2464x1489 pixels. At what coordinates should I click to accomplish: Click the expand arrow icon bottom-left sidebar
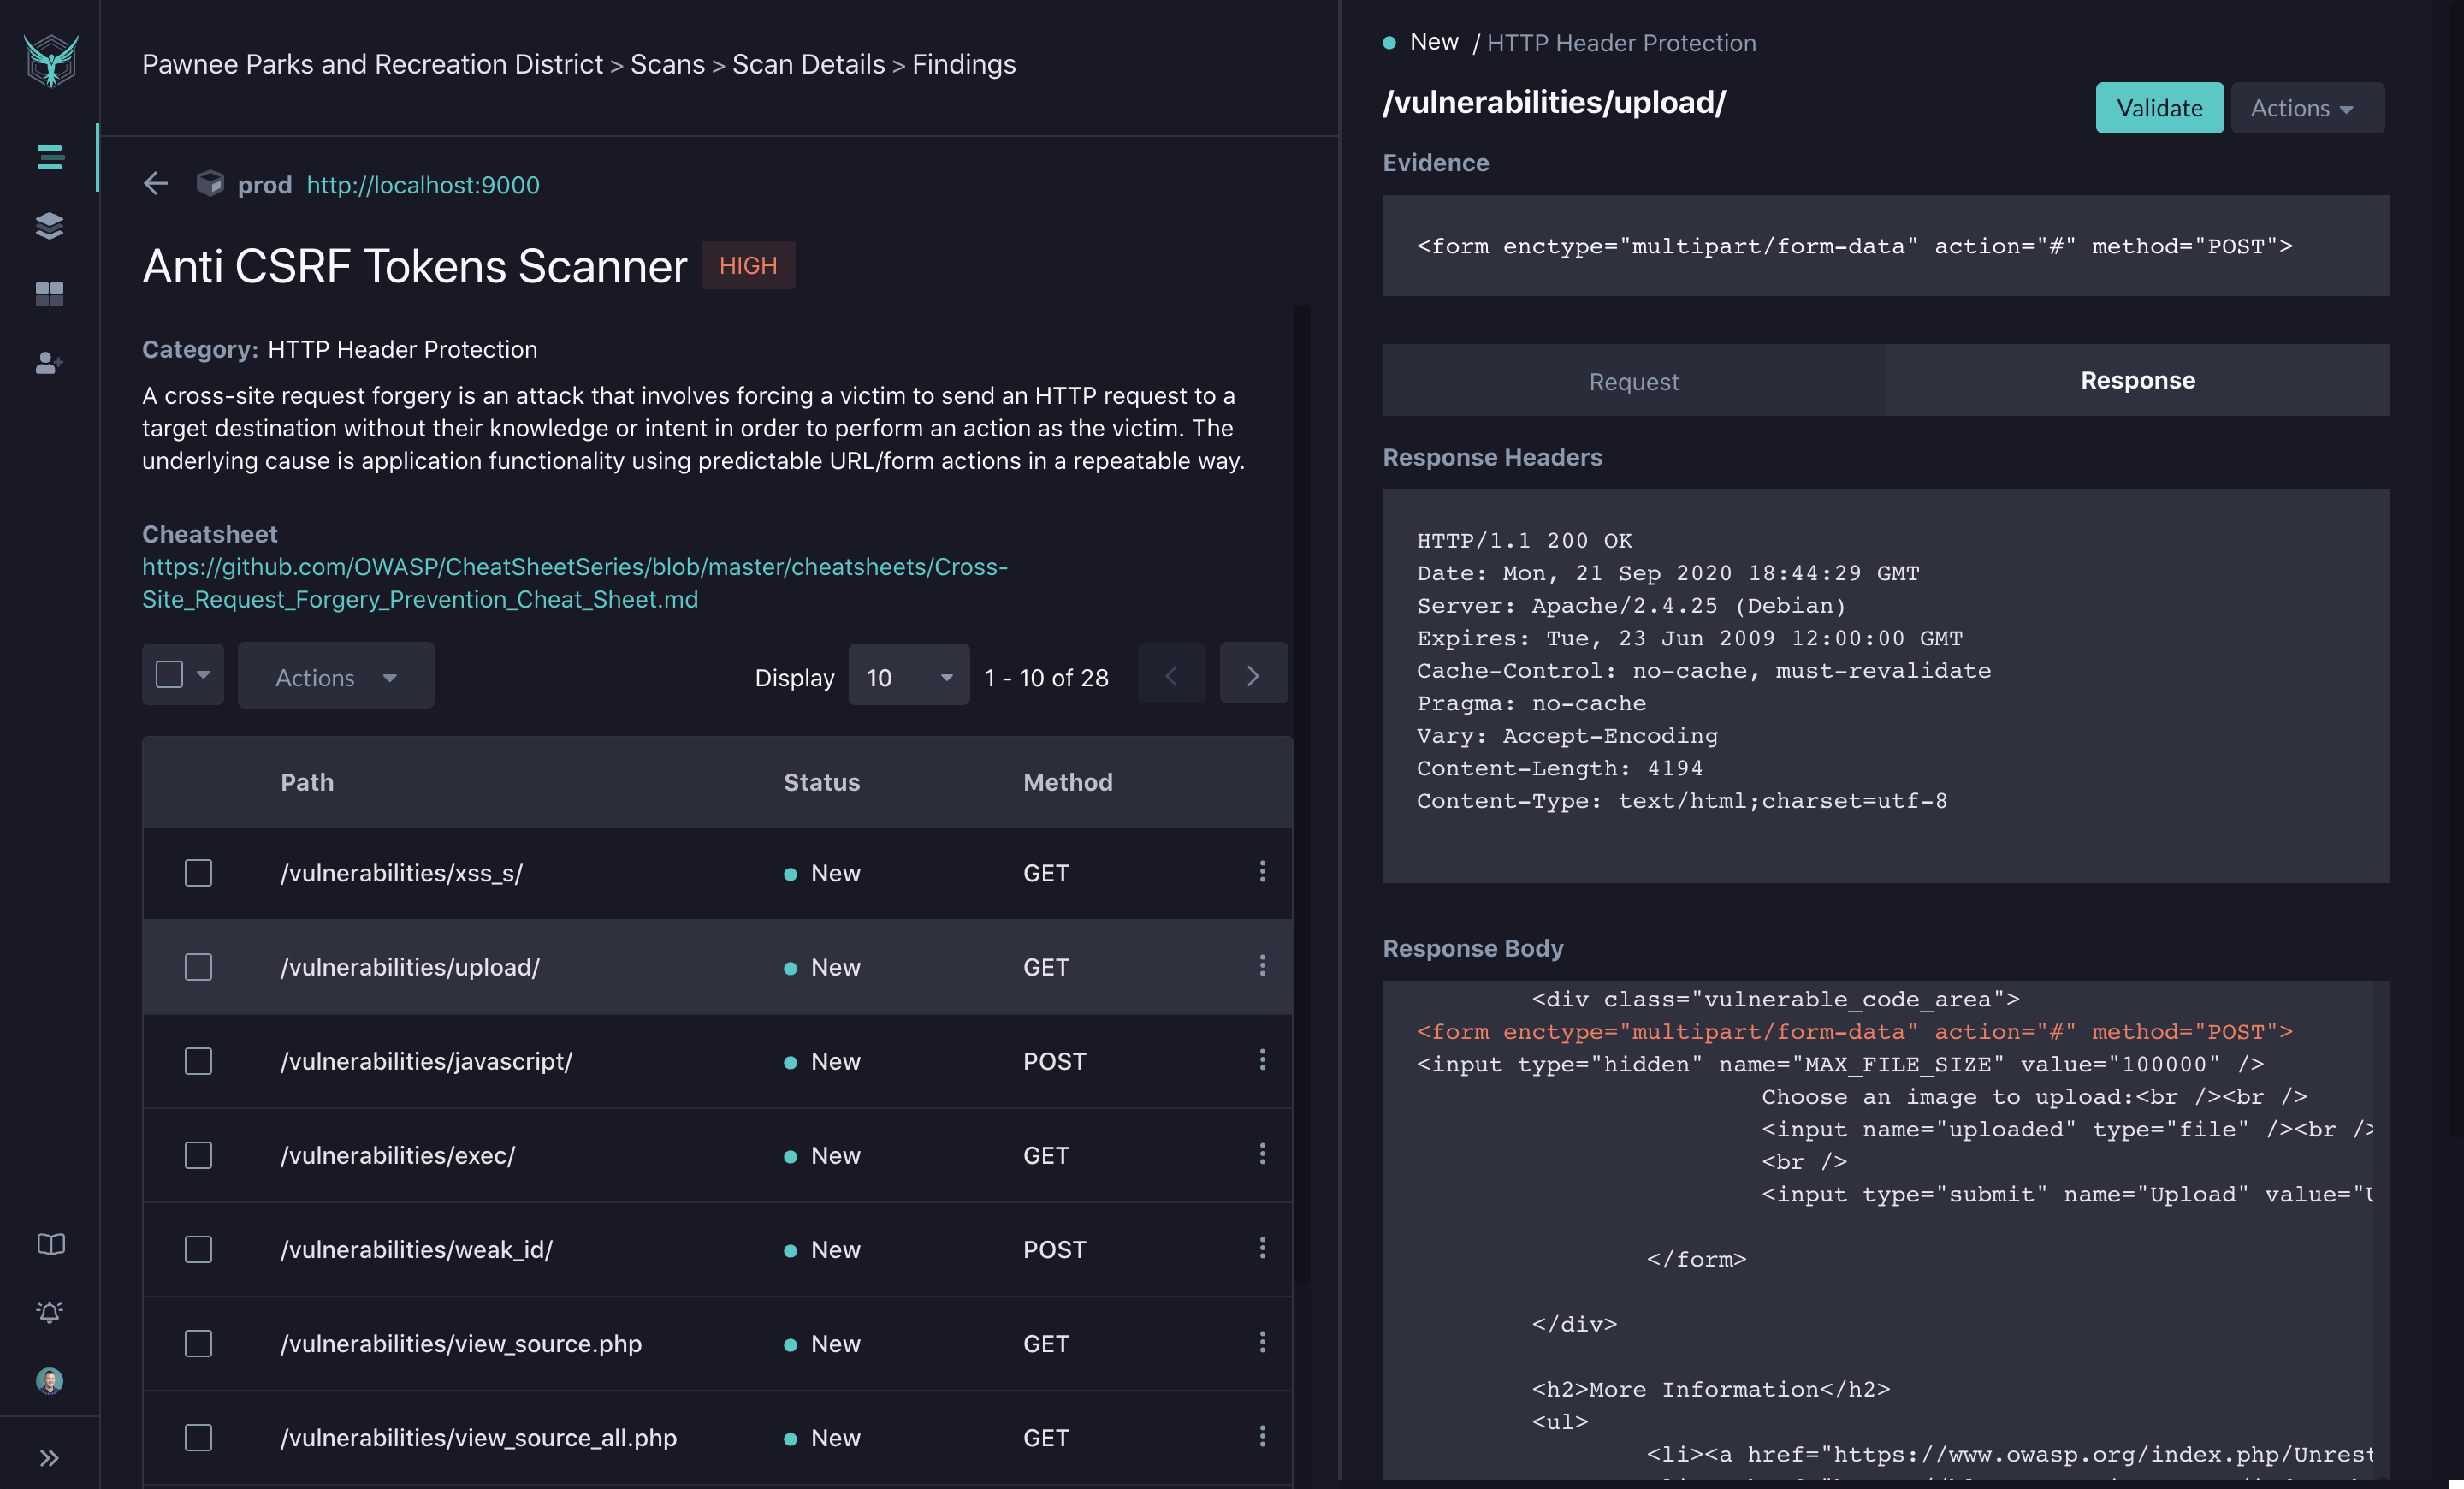pyautogui.click(x=50, y=1457)
